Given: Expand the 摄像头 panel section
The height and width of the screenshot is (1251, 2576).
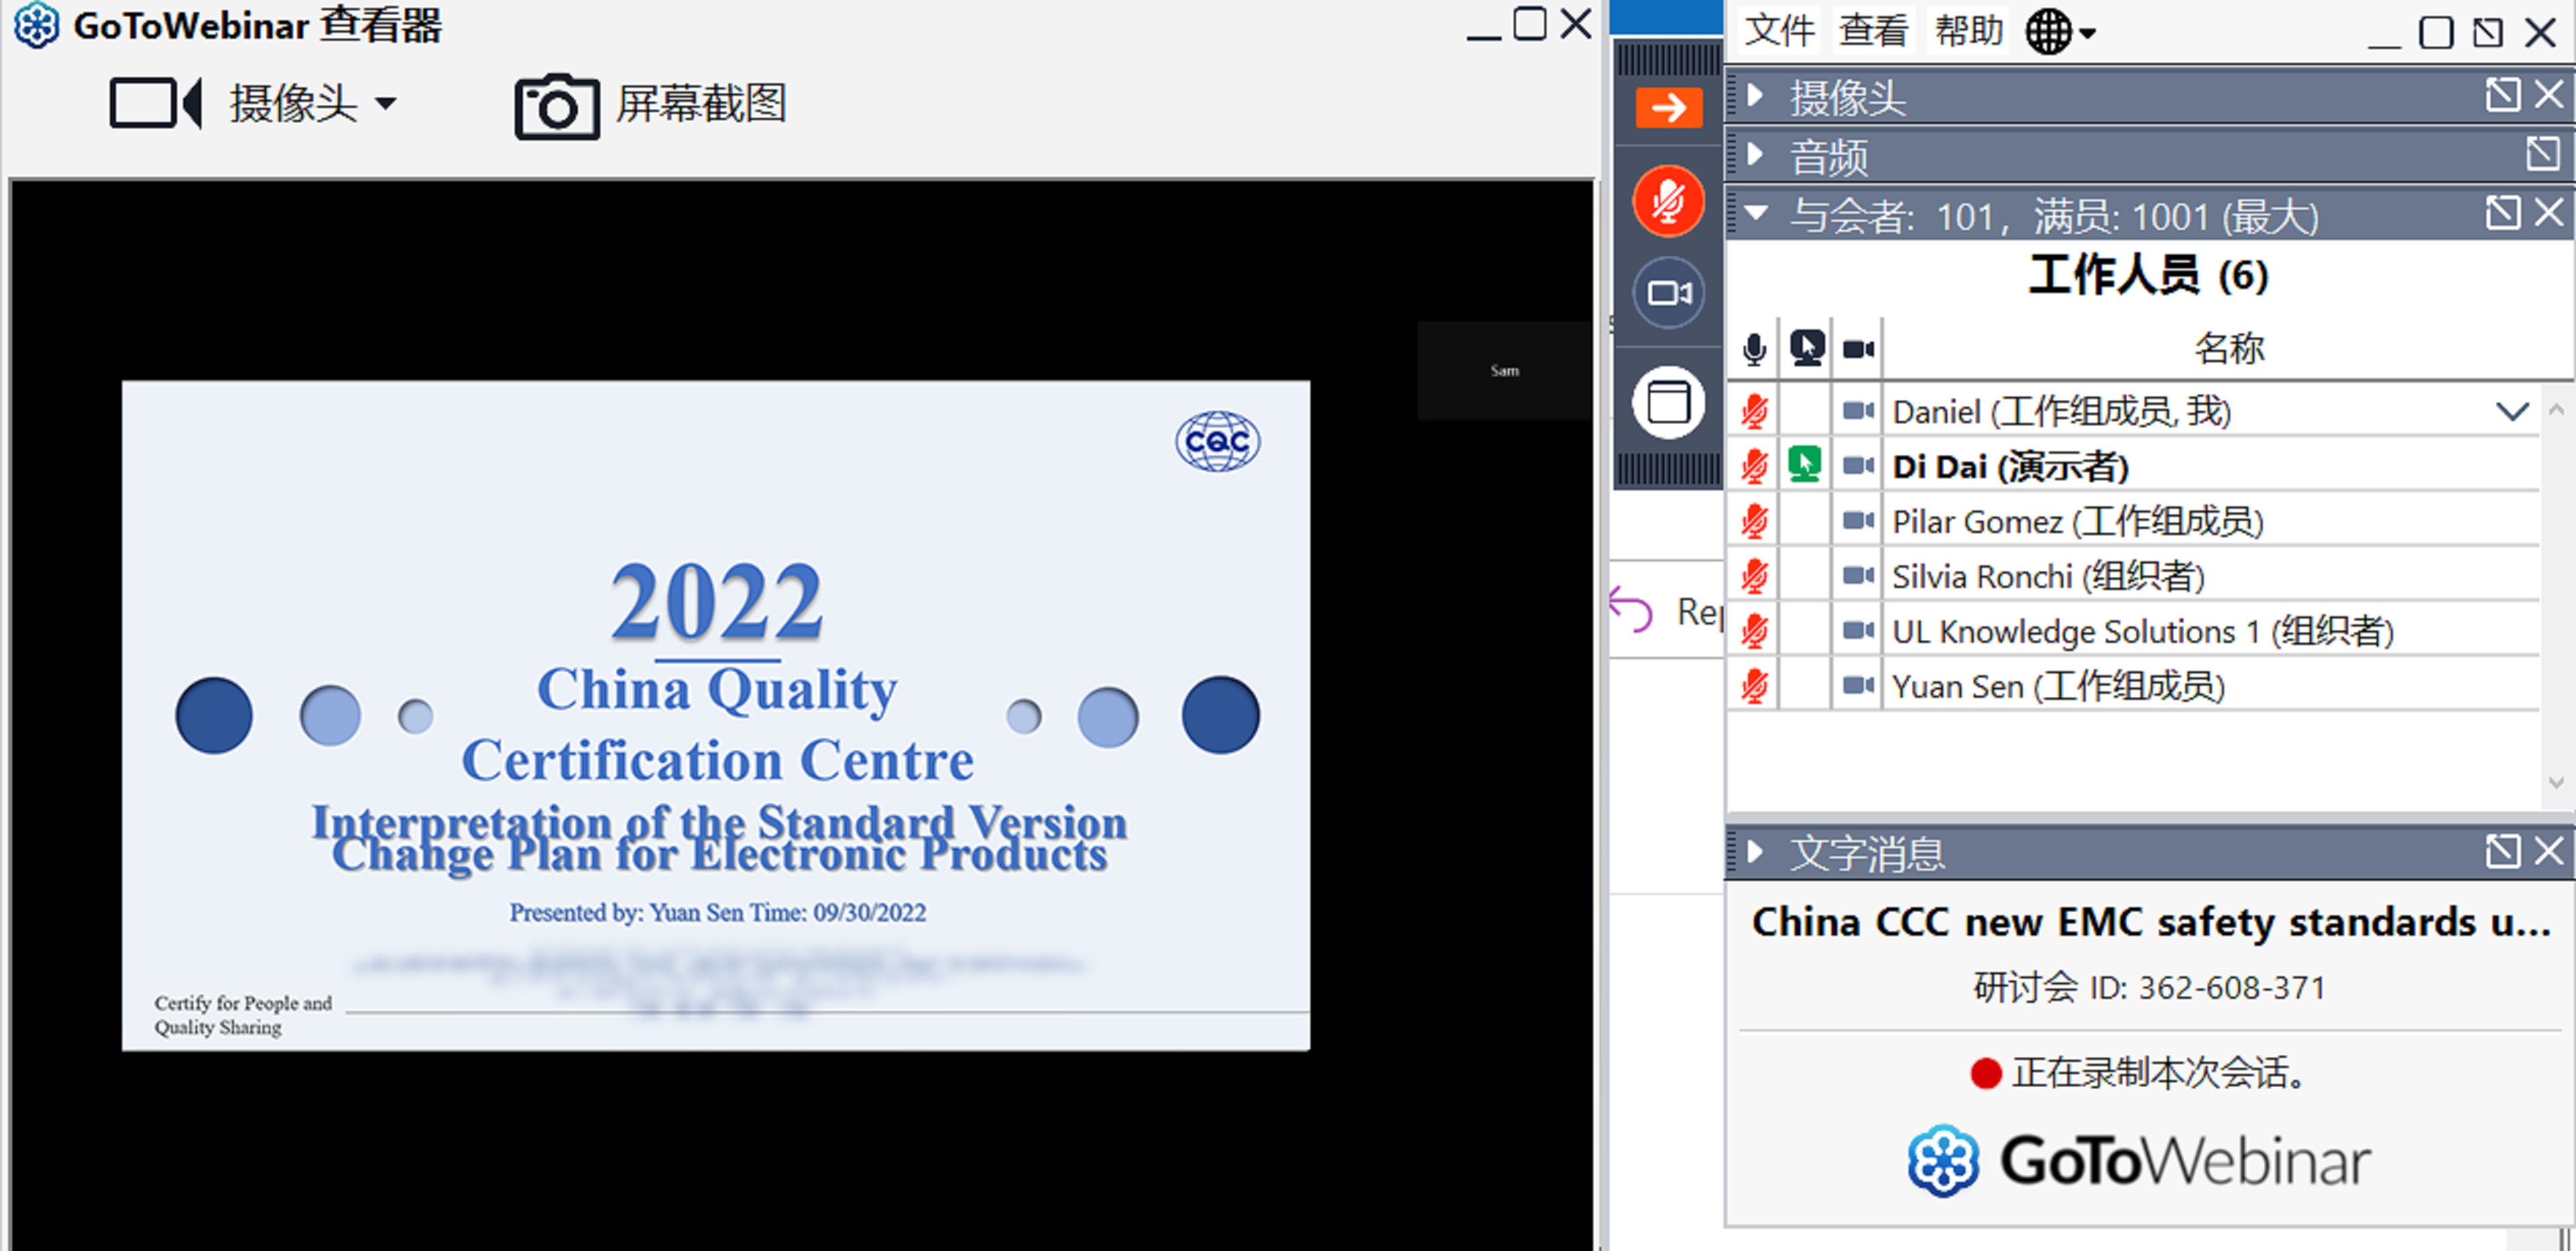Looking at the screenshot, I should click(x=1754, y=96).
